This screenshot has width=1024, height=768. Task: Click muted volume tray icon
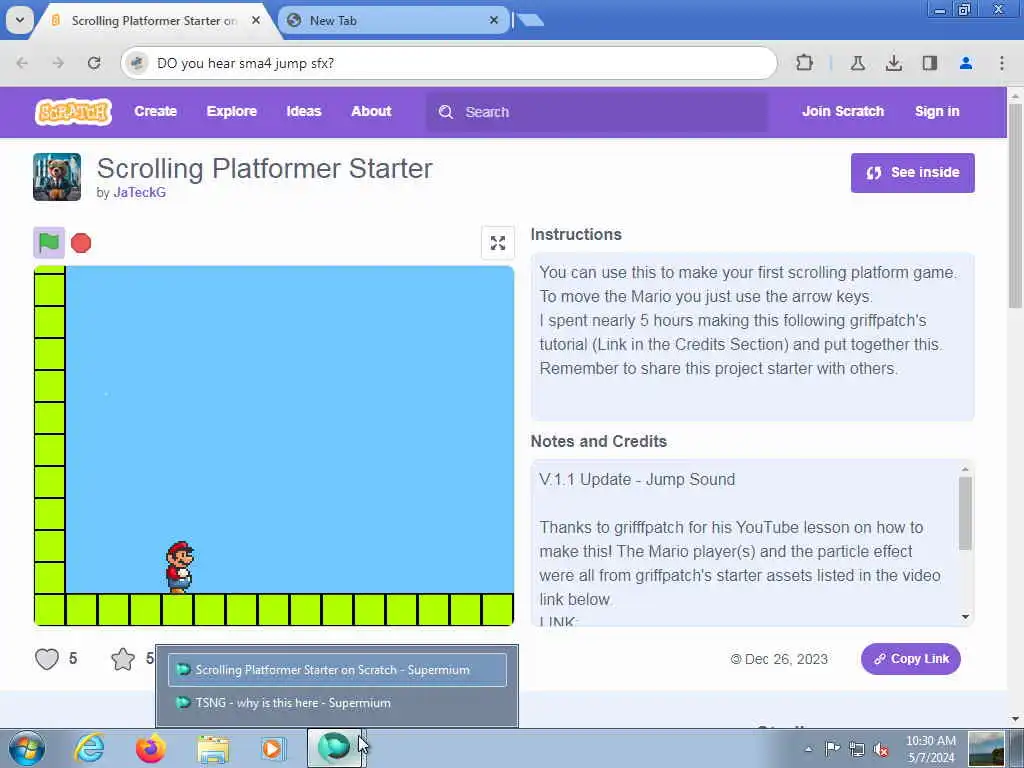[881, 749]
